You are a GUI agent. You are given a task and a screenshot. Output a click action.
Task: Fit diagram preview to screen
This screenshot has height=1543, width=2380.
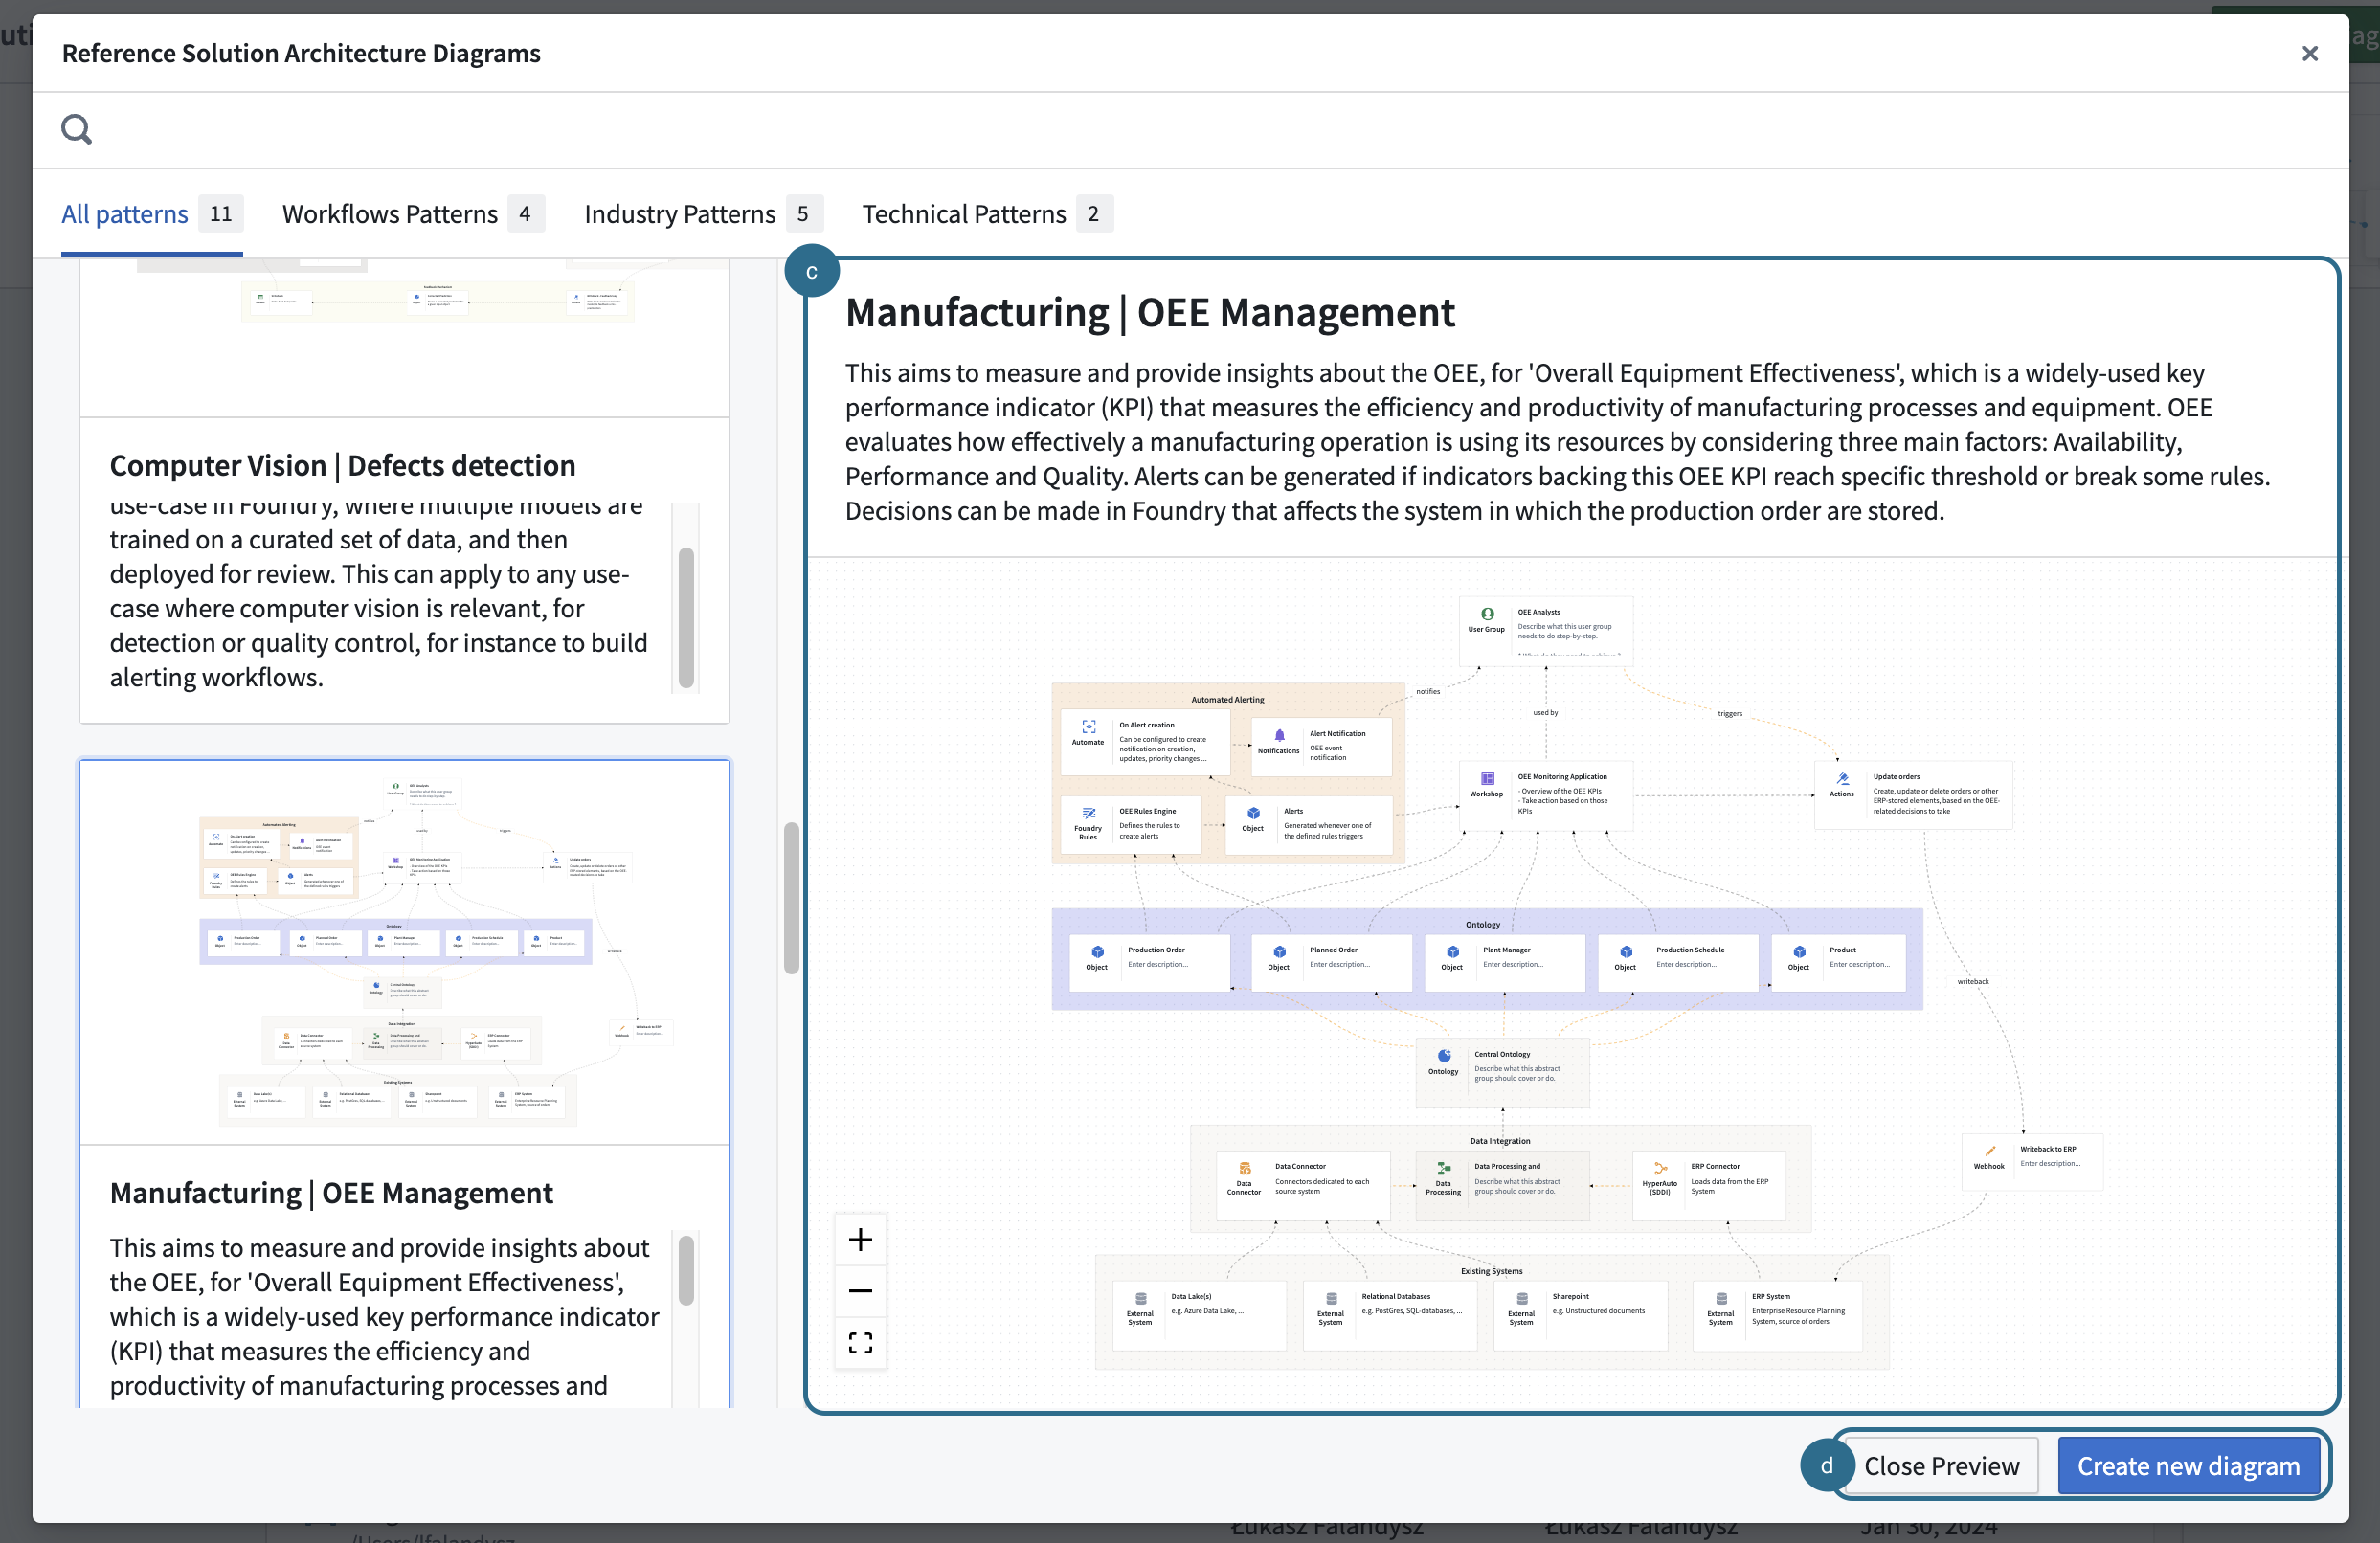(860, 1342)
